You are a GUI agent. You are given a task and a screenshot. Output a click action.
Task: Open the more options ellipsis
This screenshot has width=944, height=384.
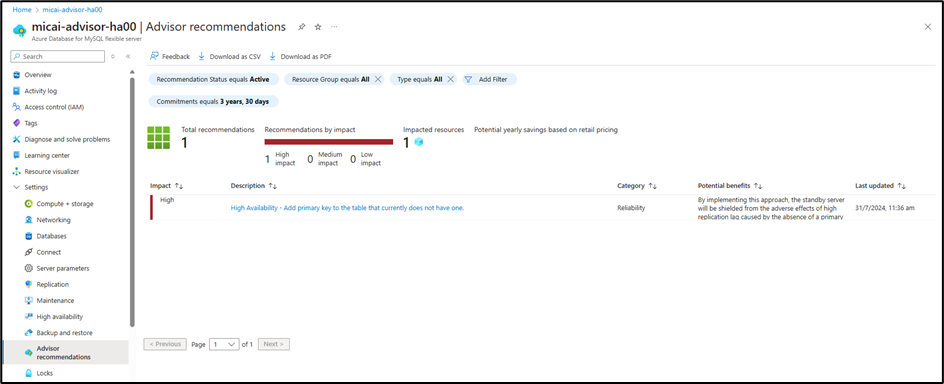[334, 27]
